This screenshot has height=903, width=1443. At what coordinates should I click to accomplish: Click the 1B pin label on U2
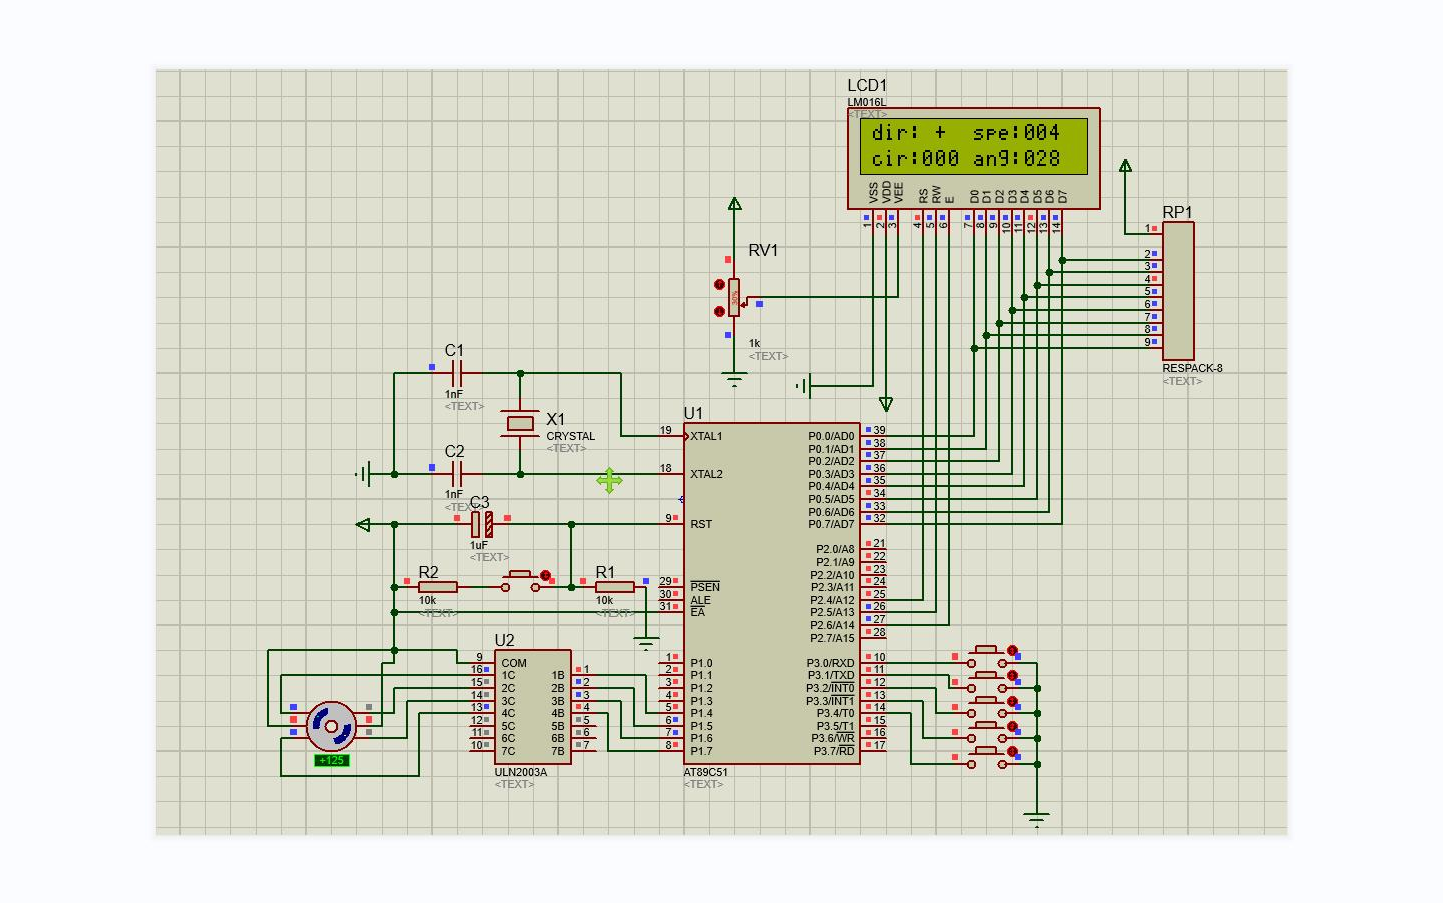pos(558,675)
